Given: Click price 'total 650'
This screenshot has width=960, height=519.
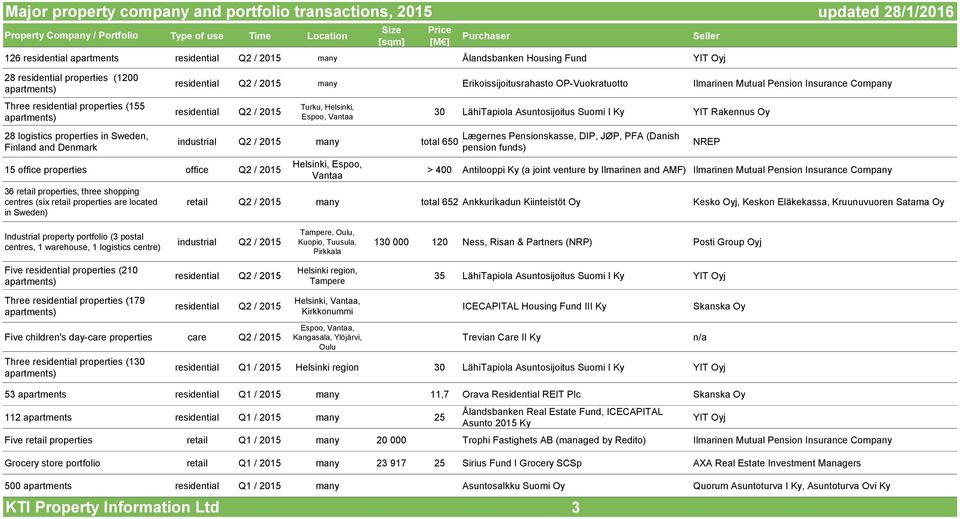Looking at the screenshot, I should click(439, 141).
